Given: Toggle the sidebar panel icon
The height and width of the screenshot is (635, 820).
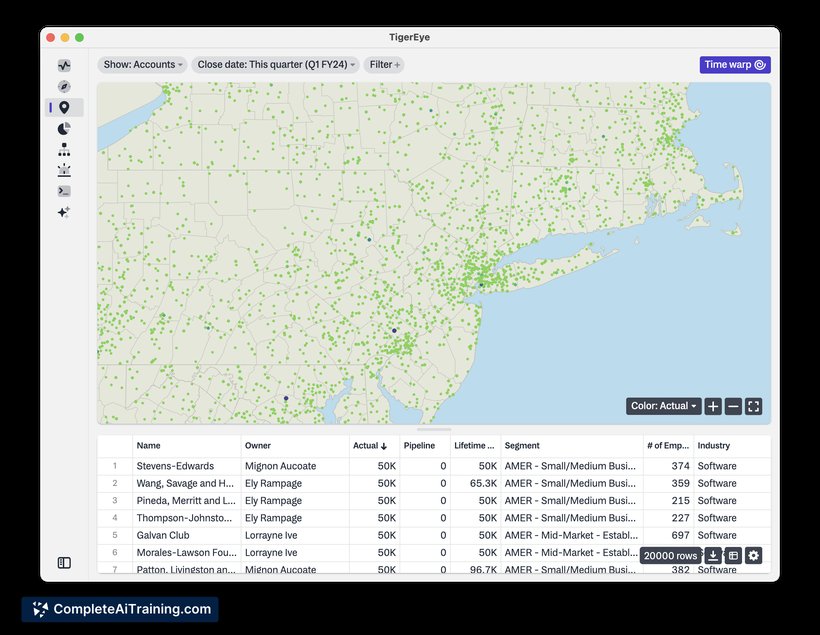Looking at the screenshot, I should click(x=64, y=563).
